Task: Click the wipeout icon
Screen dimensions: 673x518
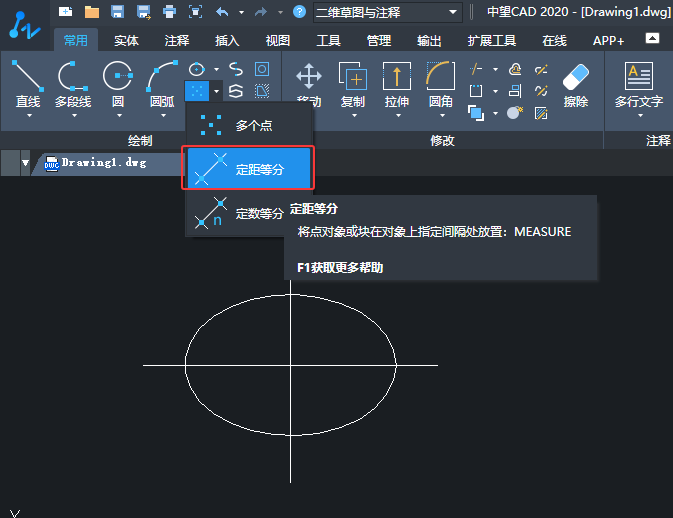Action: [262, 91]
